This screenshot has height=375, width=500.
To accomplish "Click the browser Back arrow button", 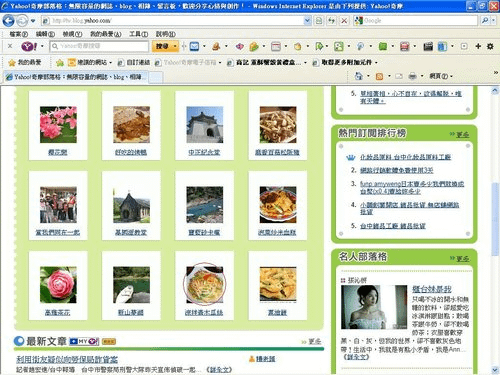I will click(8, 21).
